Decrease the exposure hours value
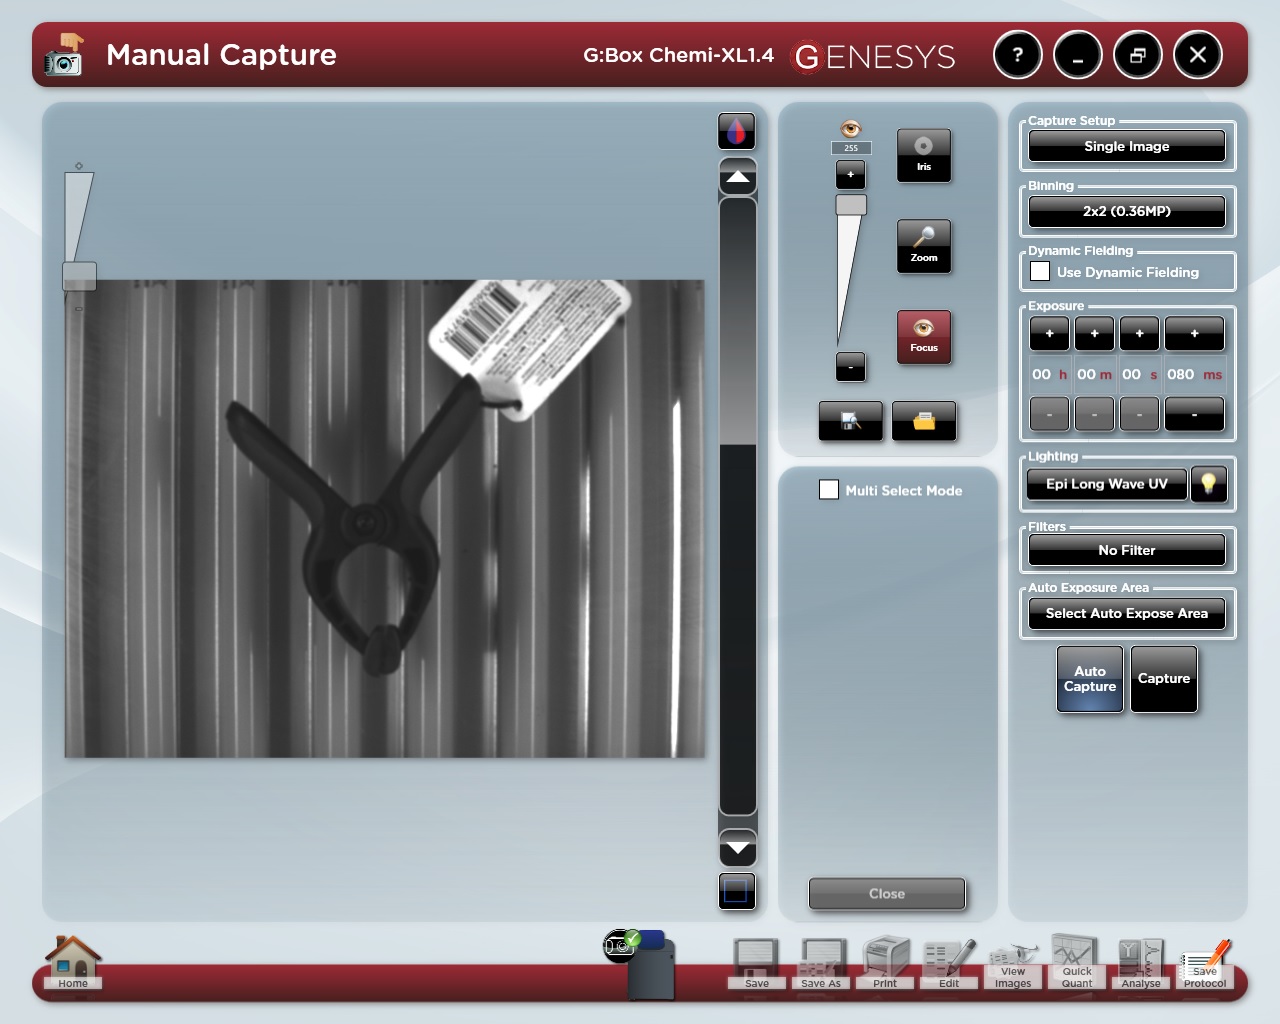 coord(1049,414)
